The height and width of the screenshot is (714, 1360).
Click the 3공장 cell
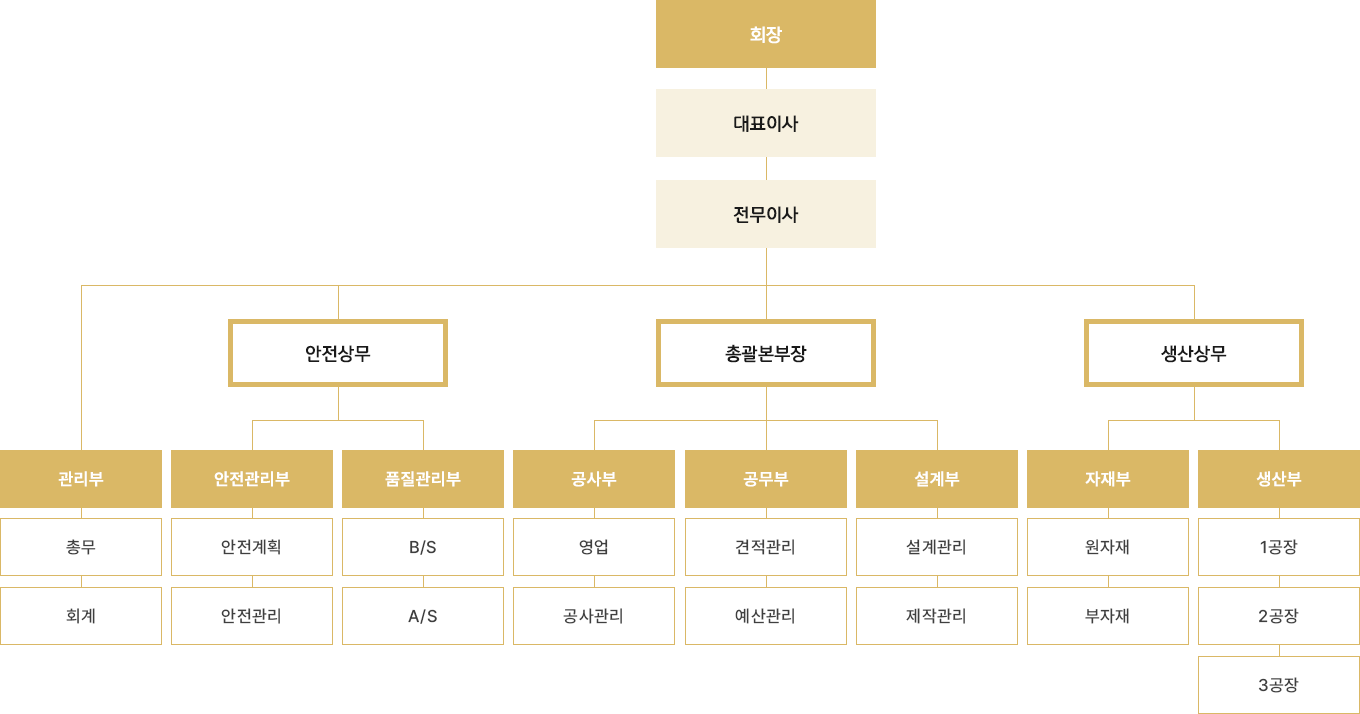(1279, 685)
